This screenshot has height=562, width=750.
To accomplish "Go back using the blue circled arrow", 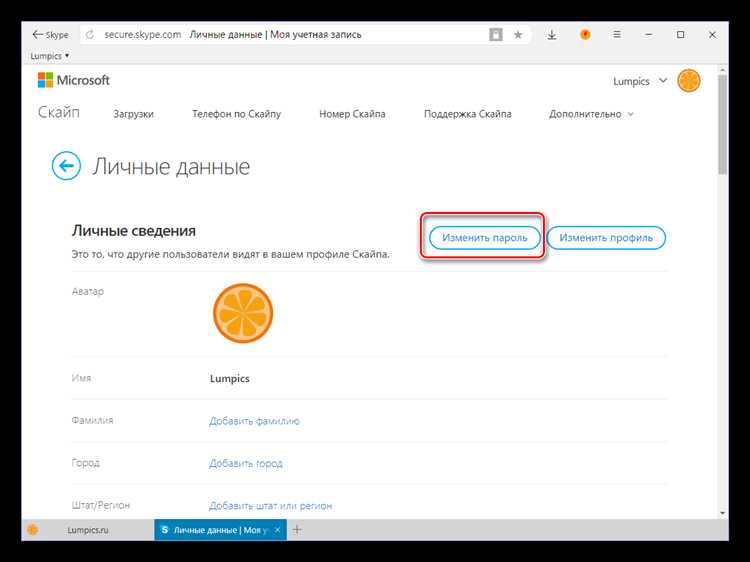I will pyautogui.click(x=66, y=166).
